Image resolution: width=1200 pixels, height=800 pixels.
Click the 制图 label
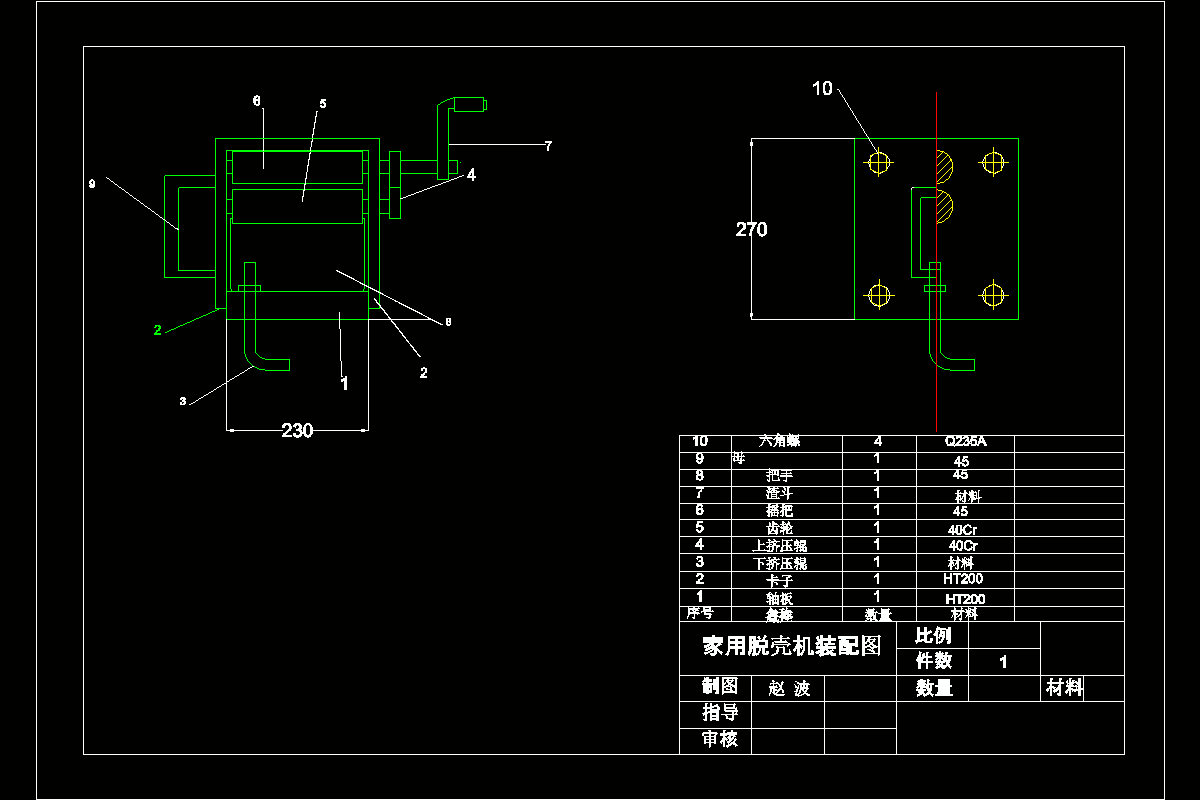[x=719, y=686]
